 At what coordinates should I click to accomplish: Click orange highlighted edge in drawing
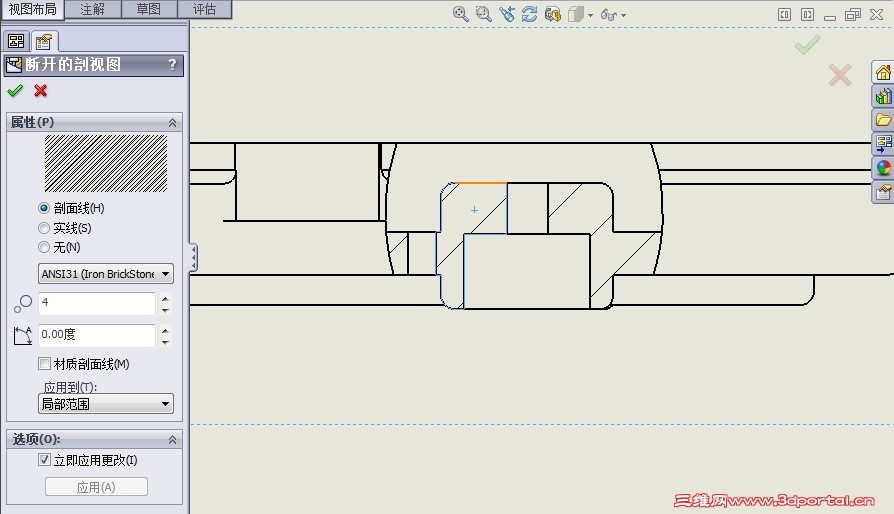click(x=481, y=183)
